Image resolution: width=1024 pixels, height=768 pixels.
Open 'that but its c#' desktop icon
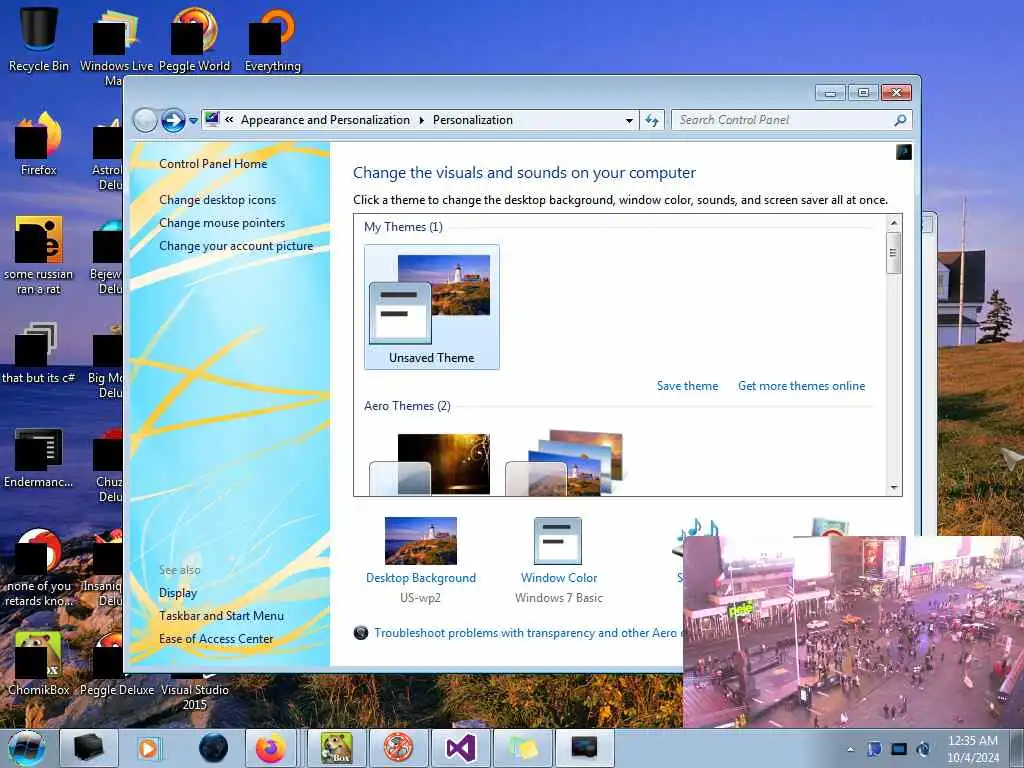pyautogui.click(x=39, y=353)
